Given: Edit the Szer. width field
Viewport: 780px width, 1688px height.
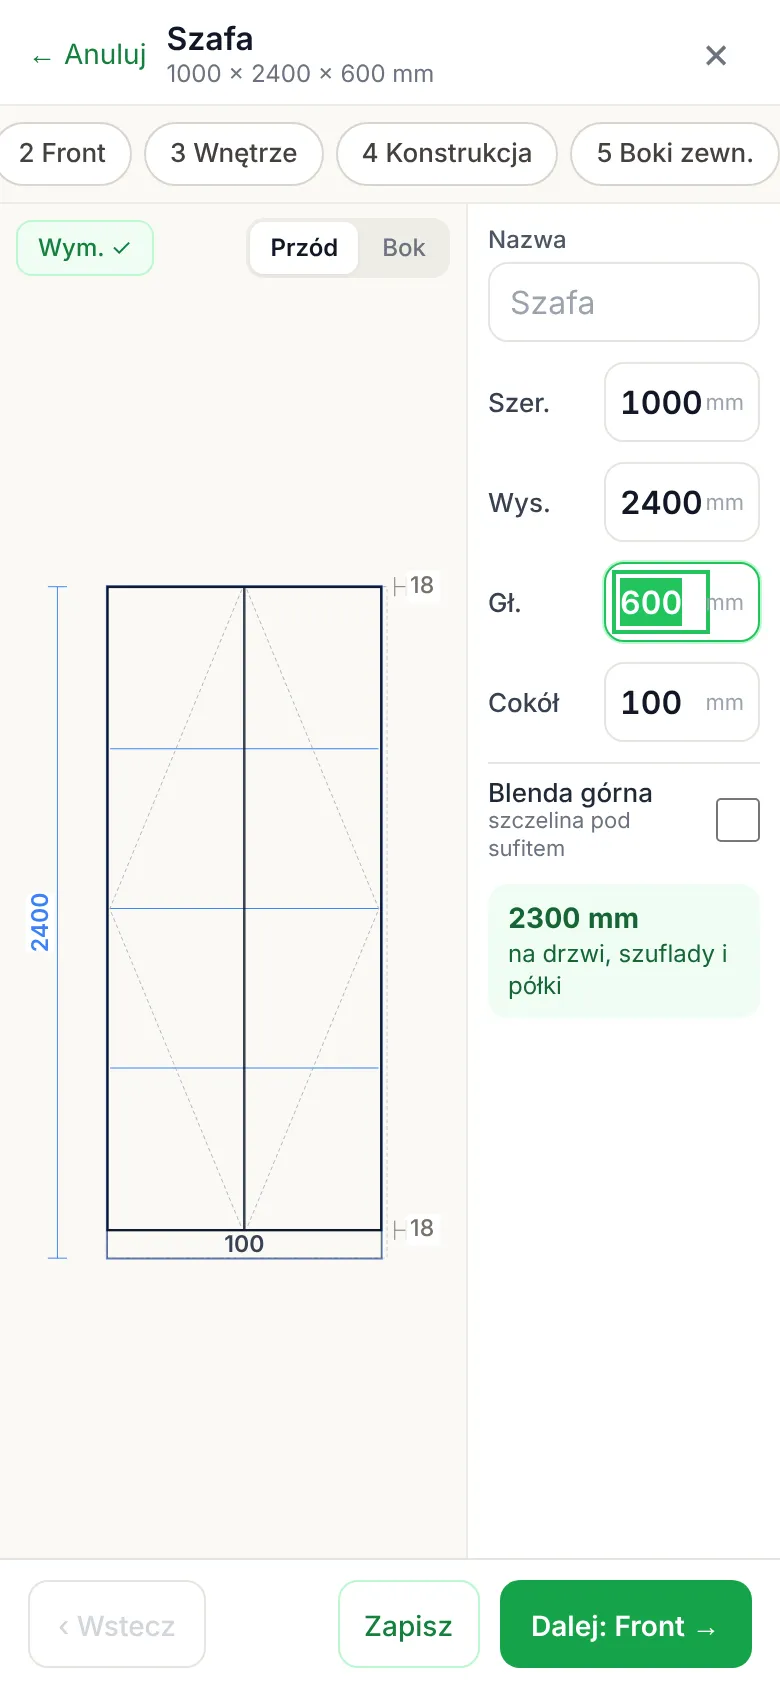Looking at the screenshot, I should (682, 402).
